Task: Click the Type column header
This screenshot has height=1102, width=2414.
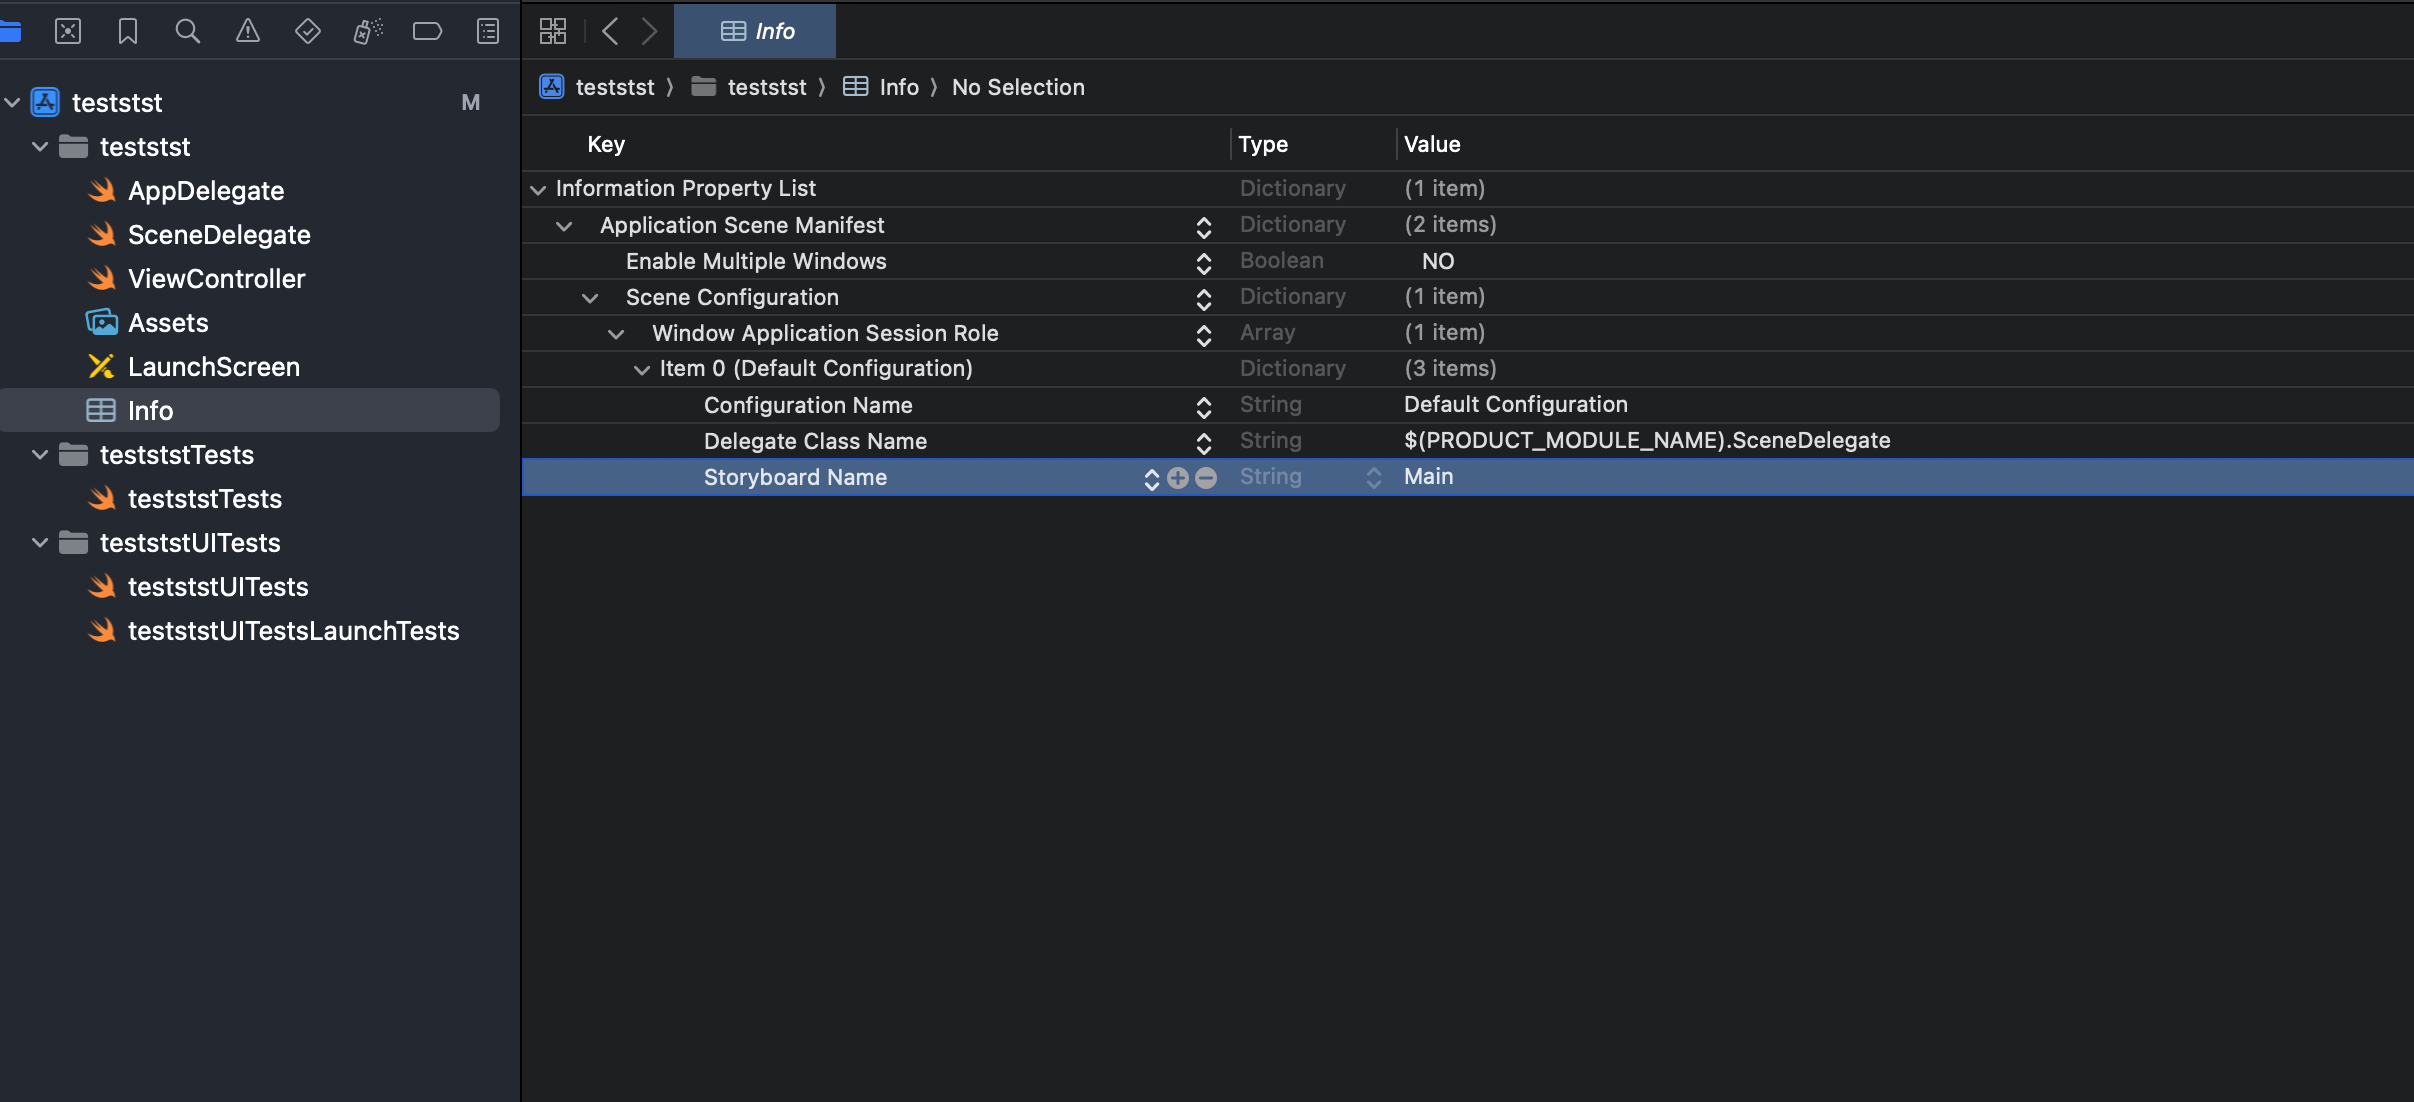Action: coord(1263,144)
